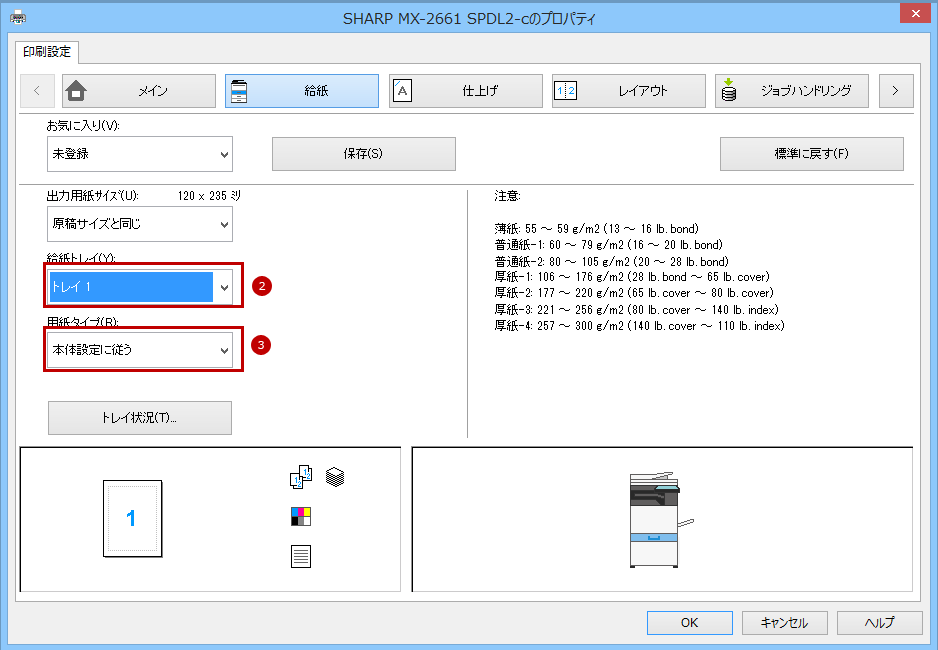Expand the 出力用紙サイズ dropdown
The image size is (938, 650).
point(139,224)
